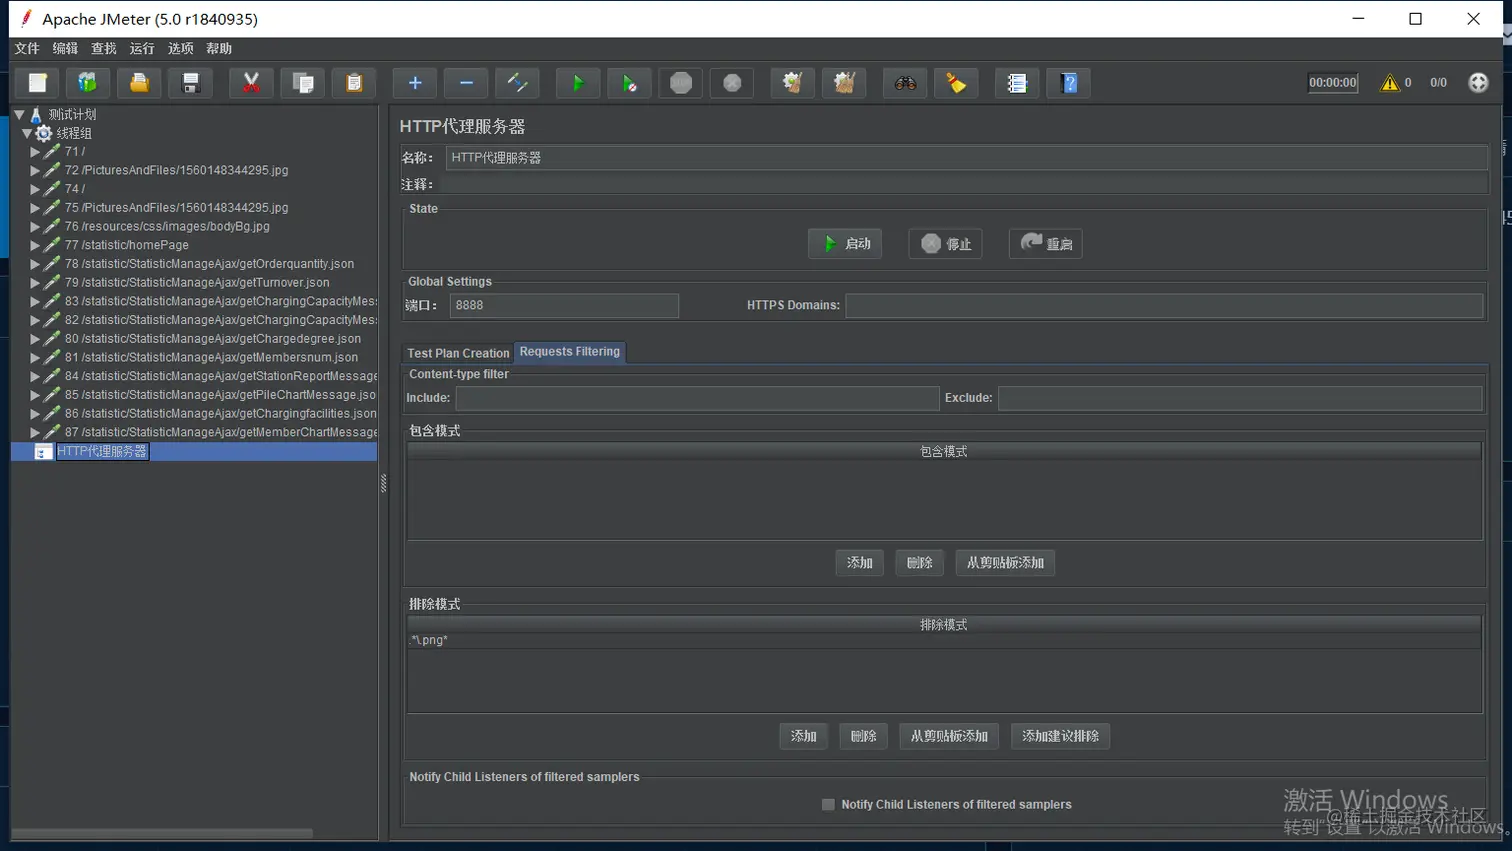Enable Notify Child Listeners of filtered samplers
Screen dimensions: 1512x851
[x=828, y=804]
